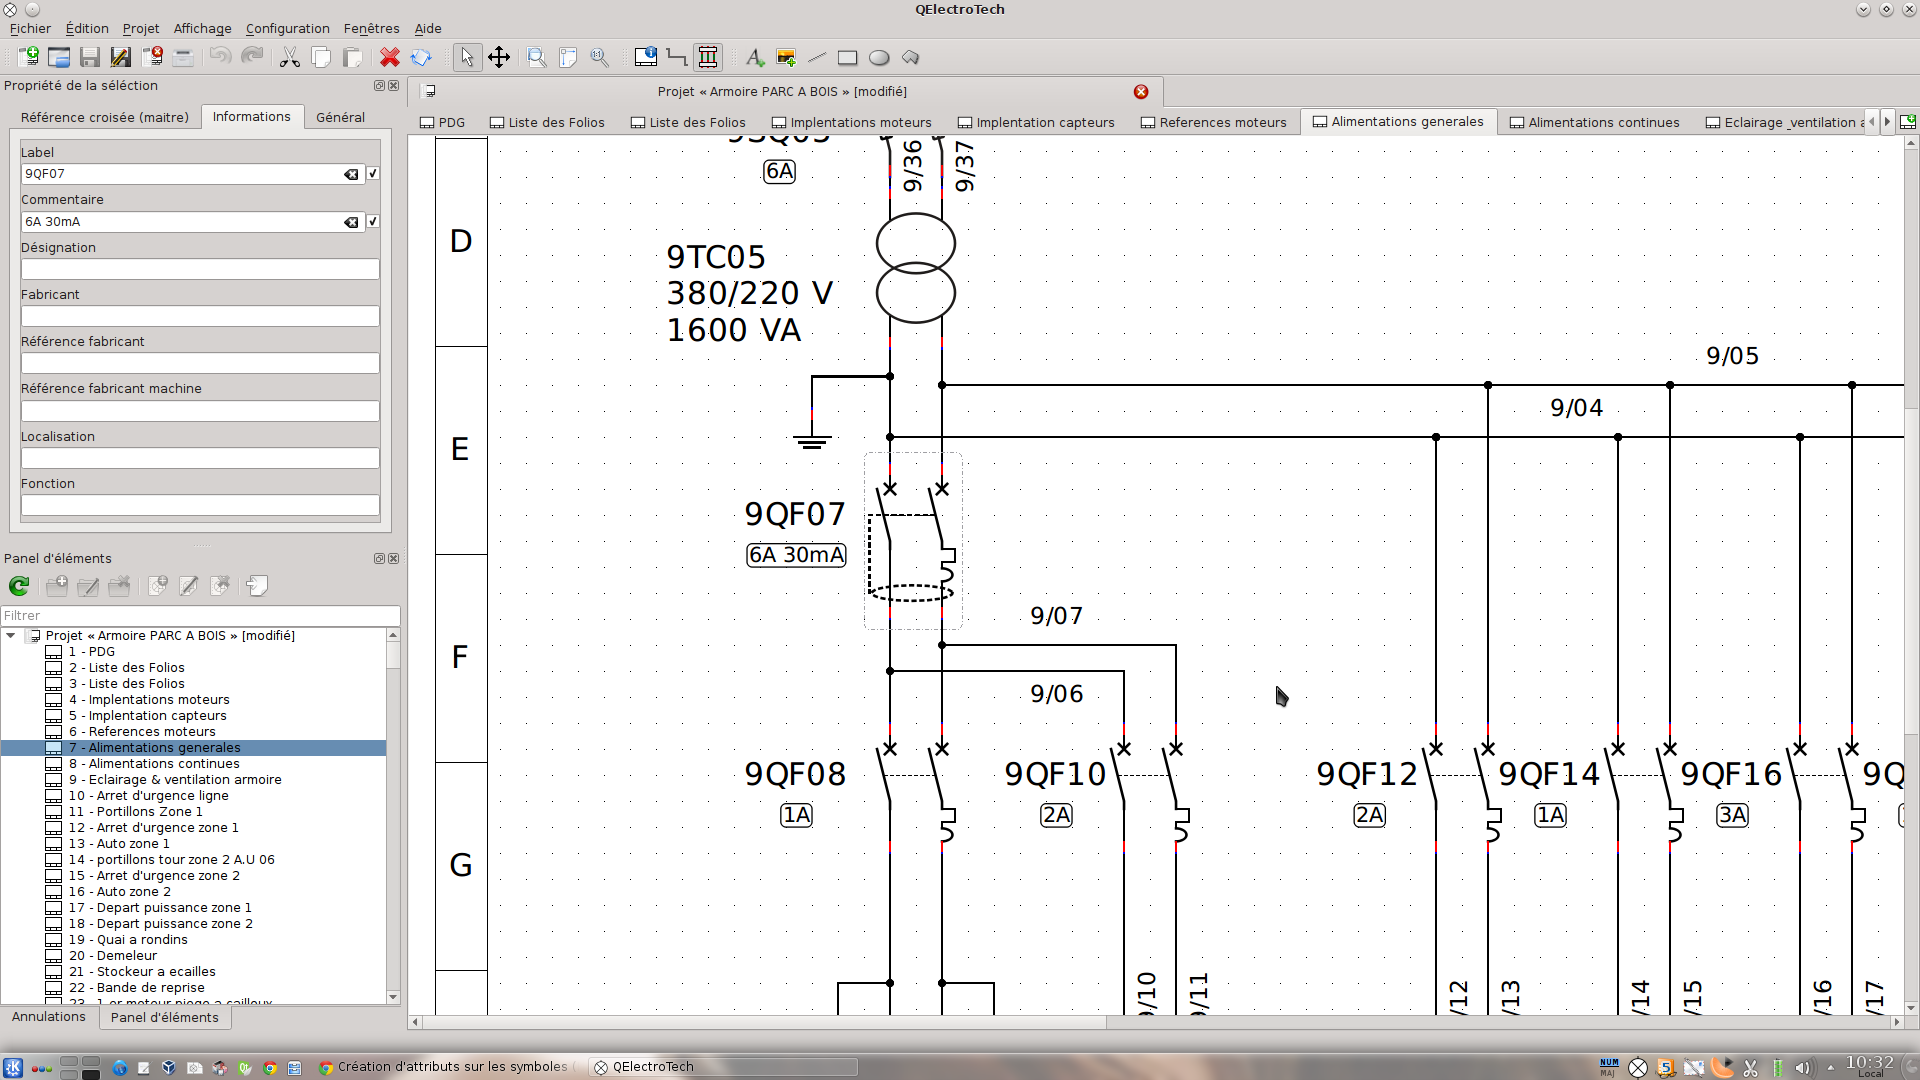Viewport: 1920px width, 1080px height.
Task: Click the Print icon
Action: click(183, 57)
